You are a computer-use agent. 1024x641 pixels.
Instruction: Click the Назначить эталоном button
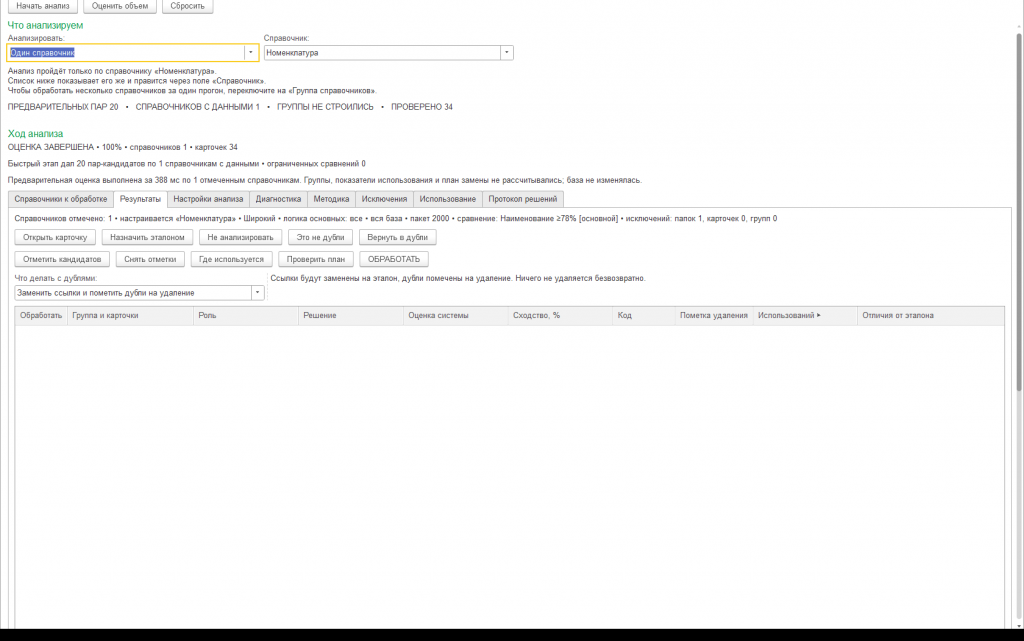pyautogui.click(x=148, y=238)
